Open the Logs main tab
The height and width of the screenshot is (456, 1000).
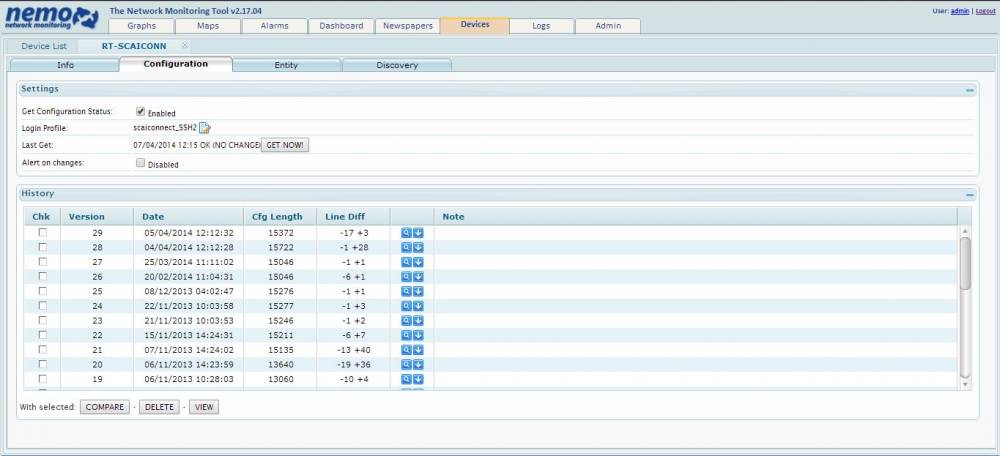pyautogui.click(x=541, y=26)
